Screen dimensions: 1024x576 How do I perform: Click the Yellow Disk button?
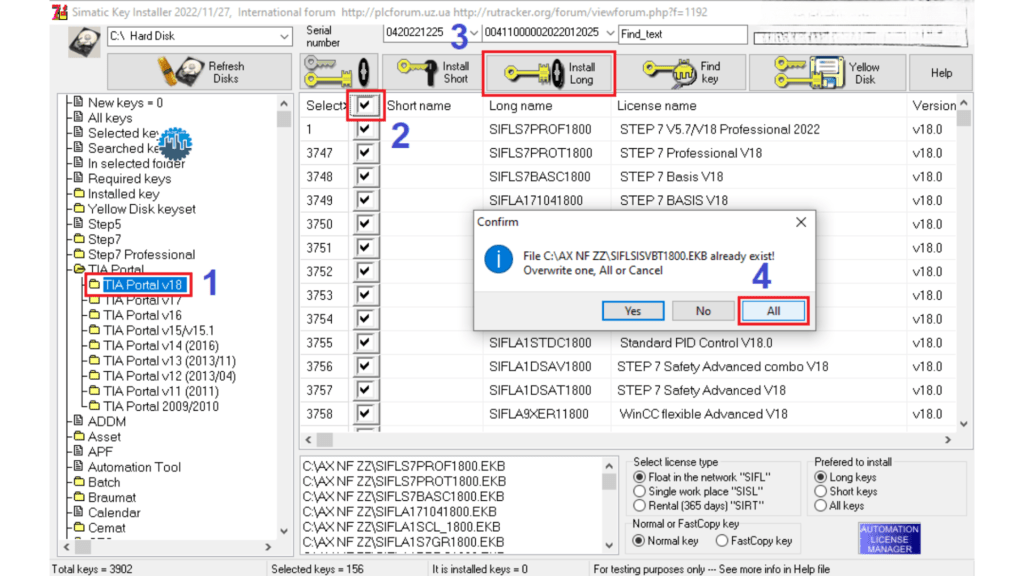point(827,72)
